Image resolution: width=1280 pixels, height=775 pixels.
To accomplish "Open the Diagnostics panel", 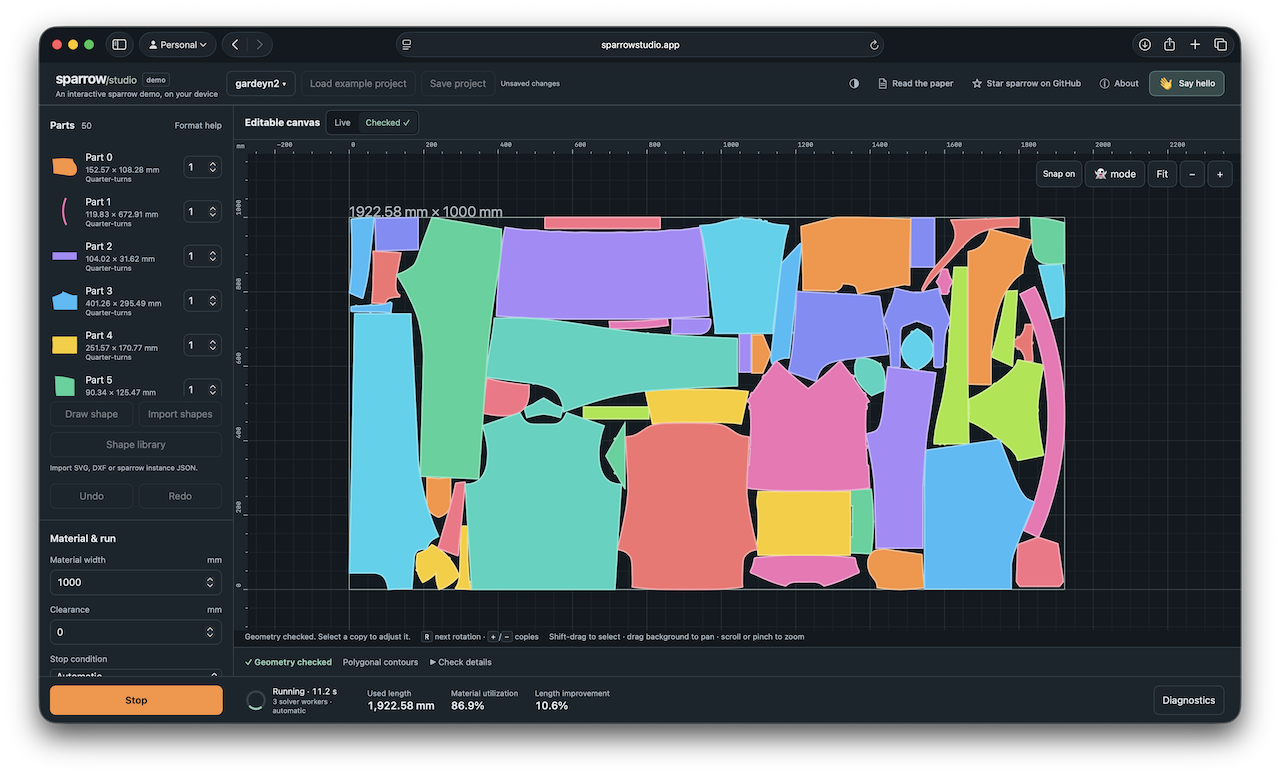I will 1188,700.
